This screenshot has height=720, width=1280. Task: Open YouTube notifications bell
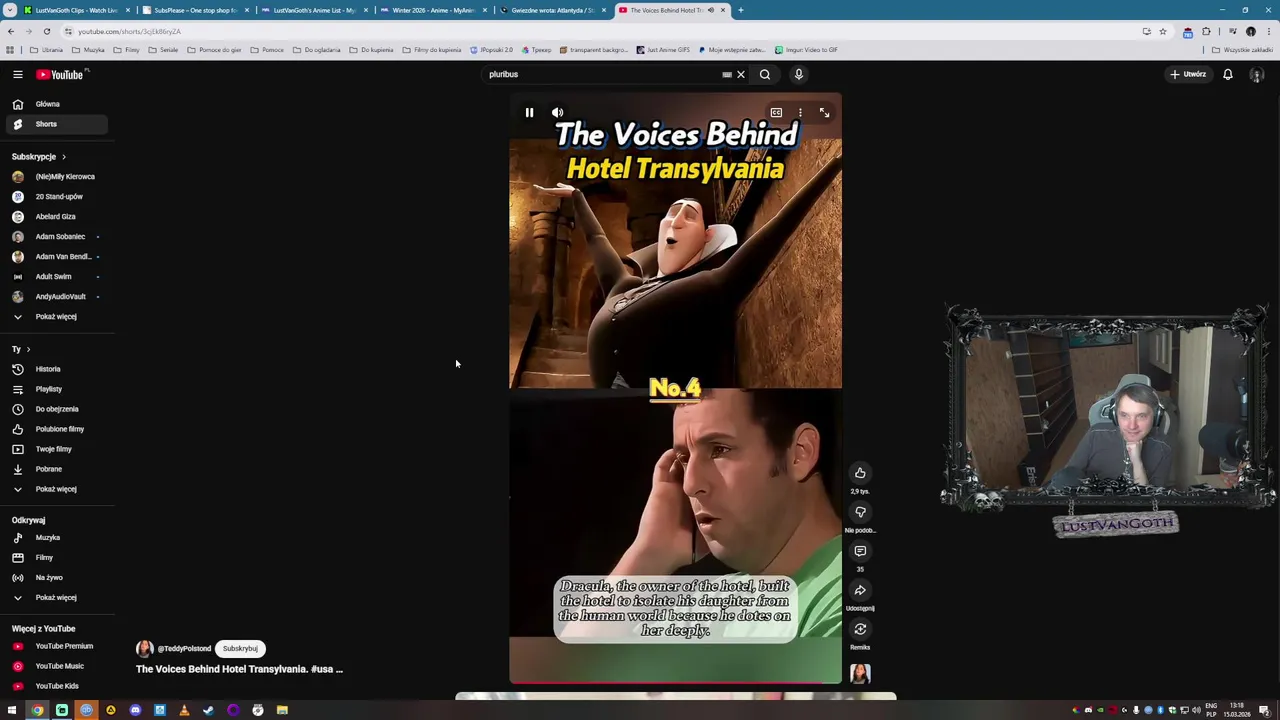click(1228, 74)
